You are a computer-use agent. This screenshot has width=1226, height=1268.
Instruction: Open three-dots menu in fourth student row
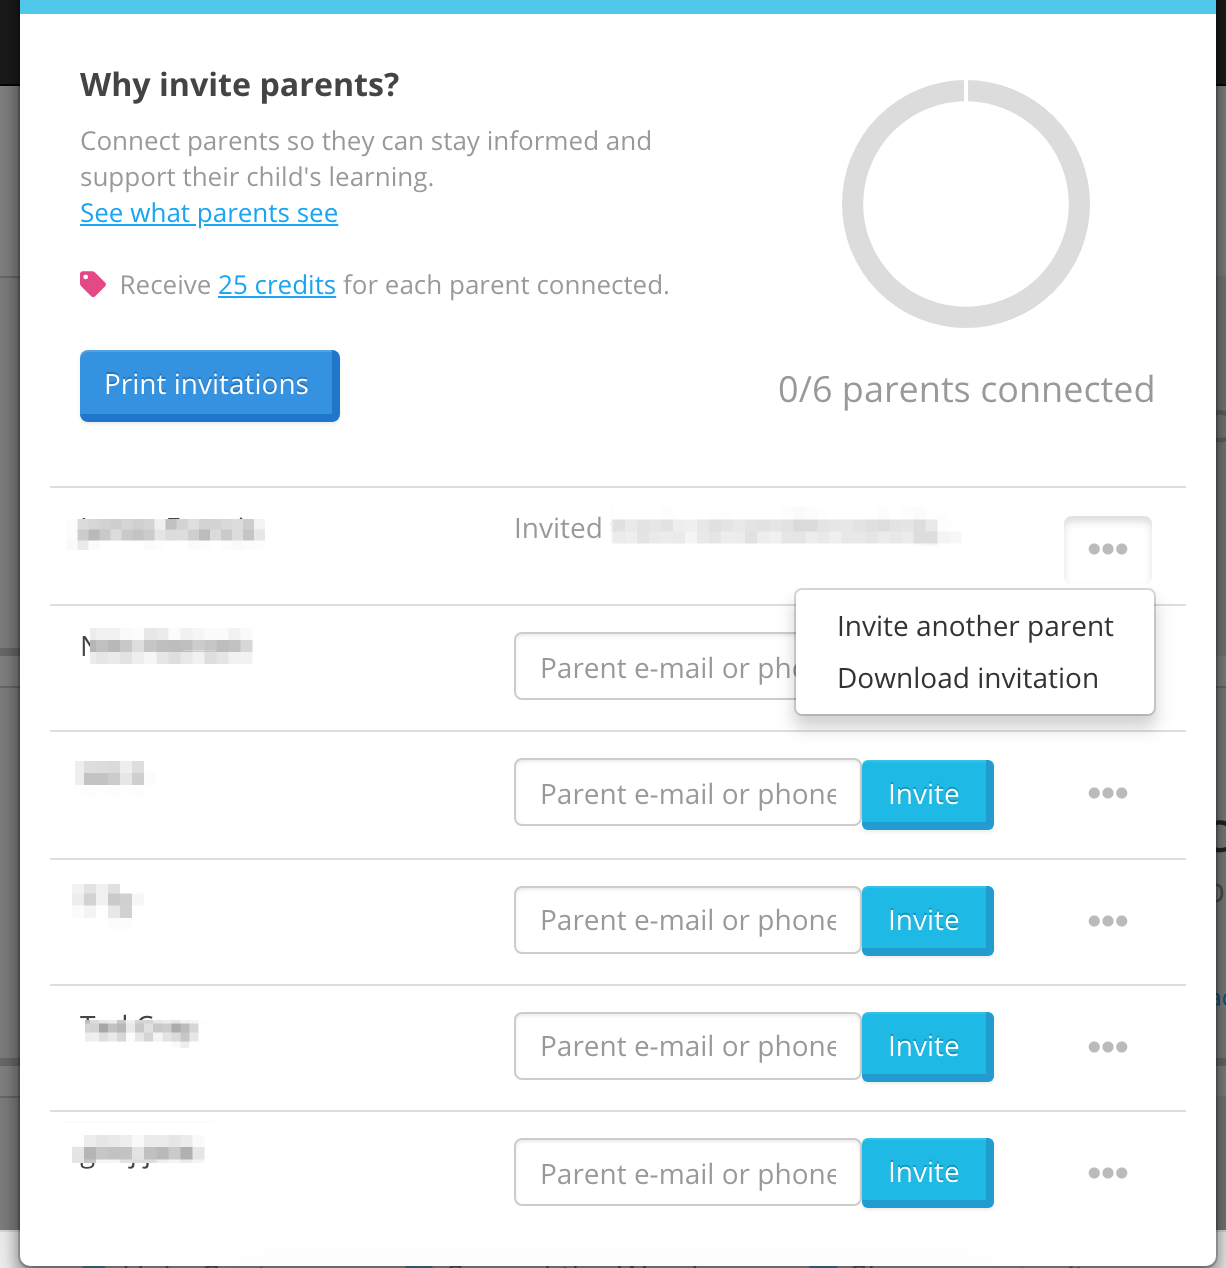point(1108,921)
